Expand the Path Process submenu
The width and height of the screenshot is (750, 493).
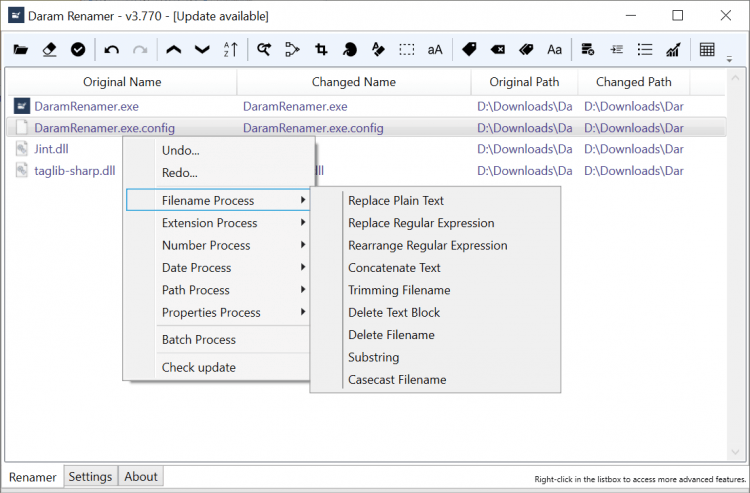[218, 290]
